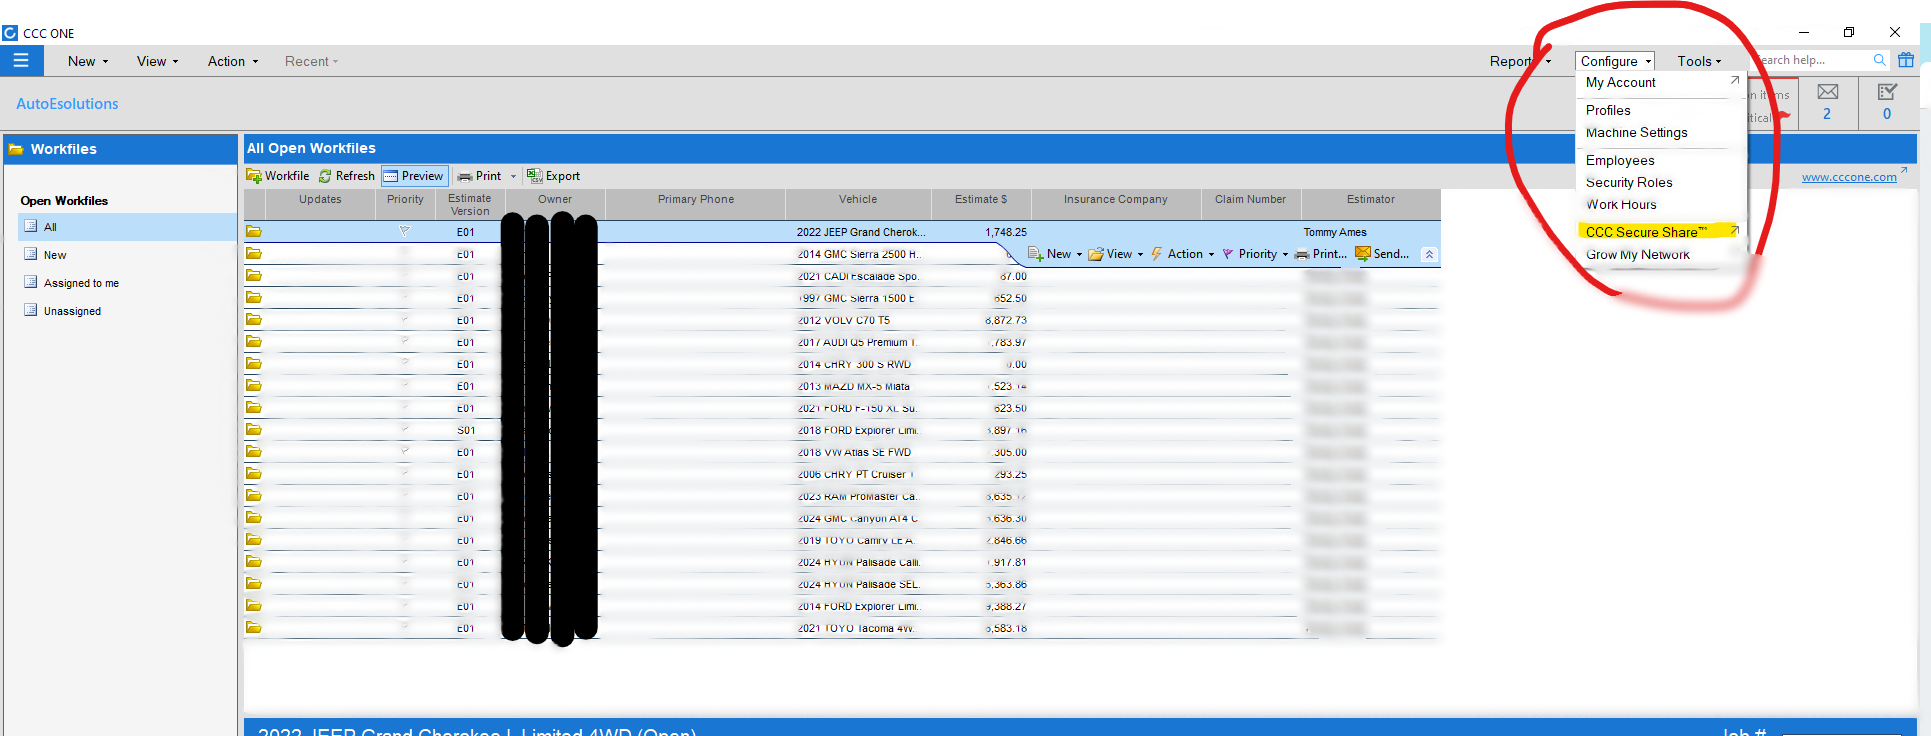
Task: Create a new Workfile from the toolbar
Action: pos(278,176)
